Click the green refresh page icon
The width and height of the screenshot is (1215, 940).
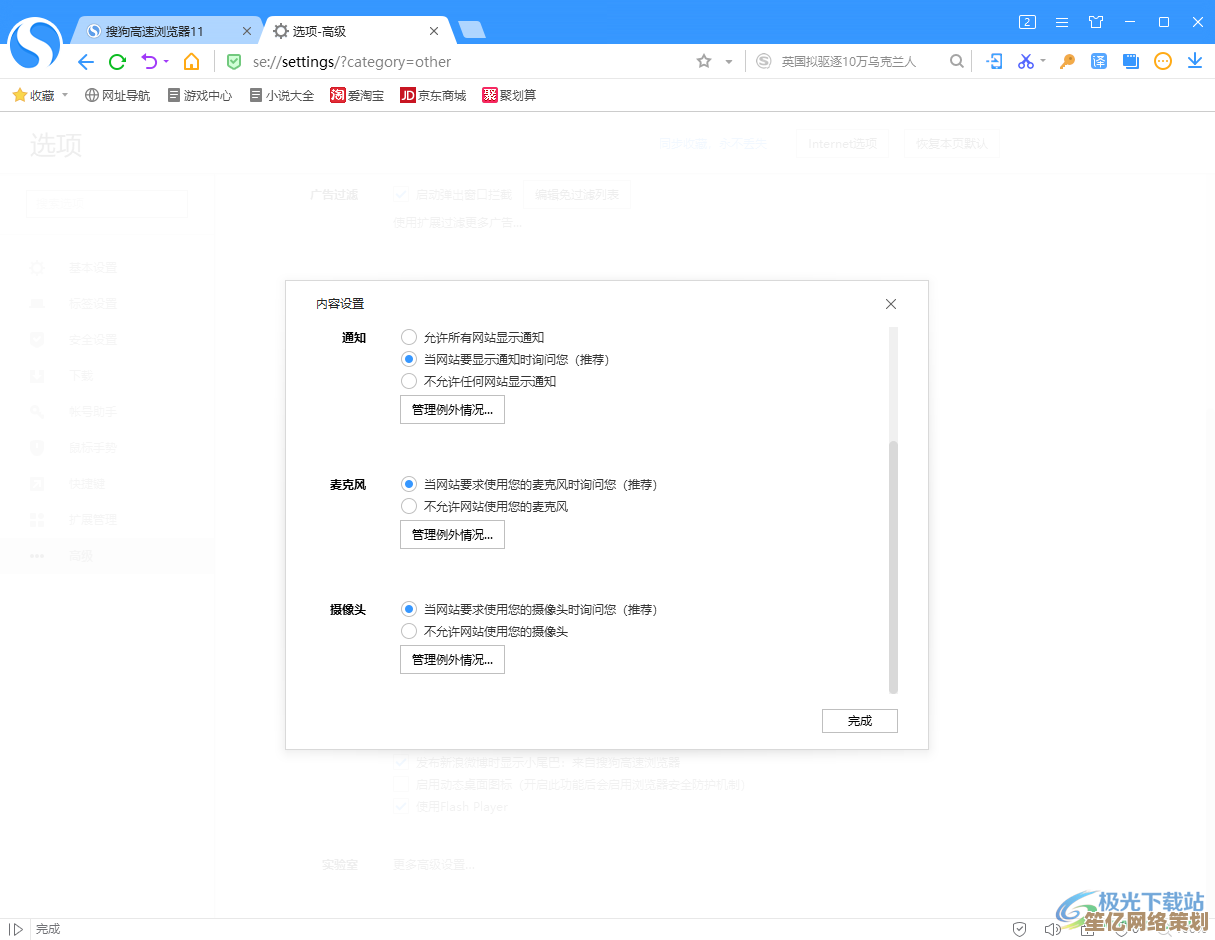click(x=117, y=62)
